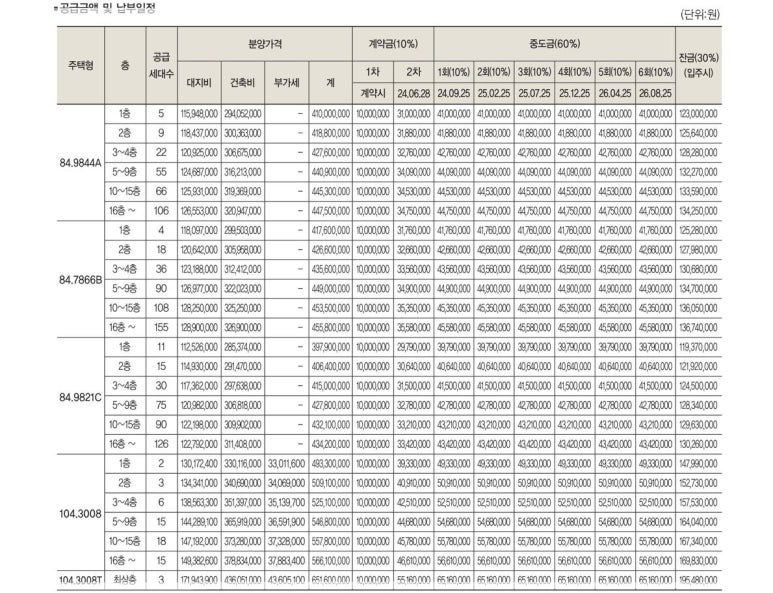Image resolution: width=773 pixels, height=593 pixels.
Task: Click household count 106
Action: (x=161, y=211)
